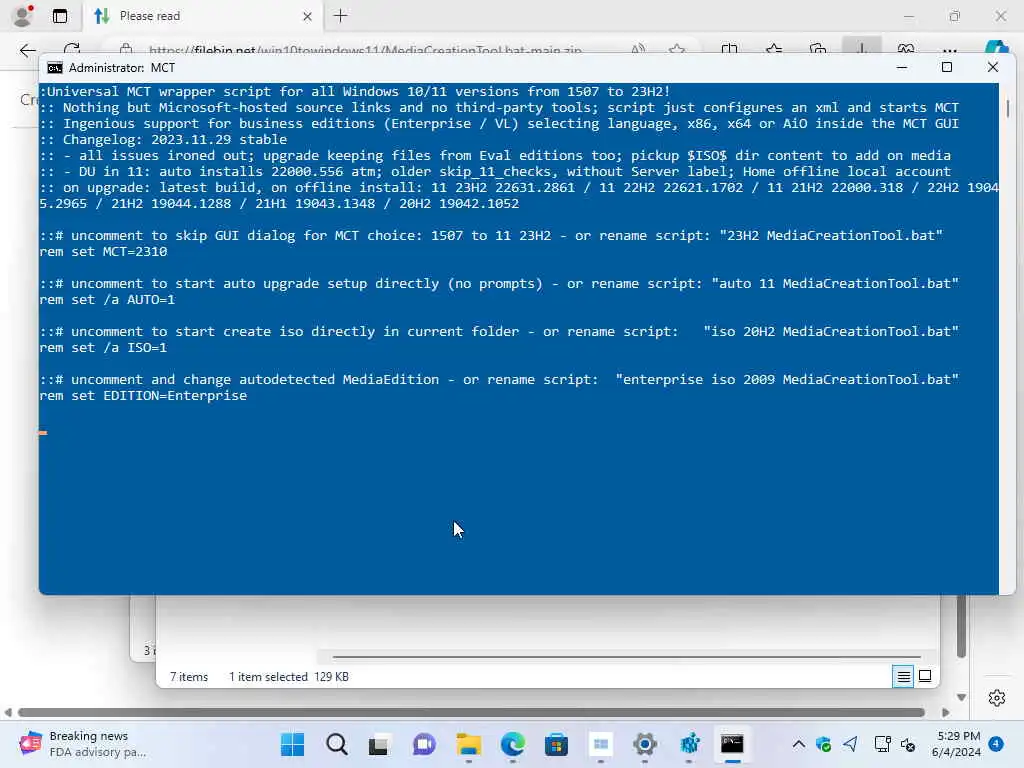Image resolution: width=1024 pixels, height=768 pixels.
Task: Click '1 item selected 129 KB' status
Action: coord(289,677)
